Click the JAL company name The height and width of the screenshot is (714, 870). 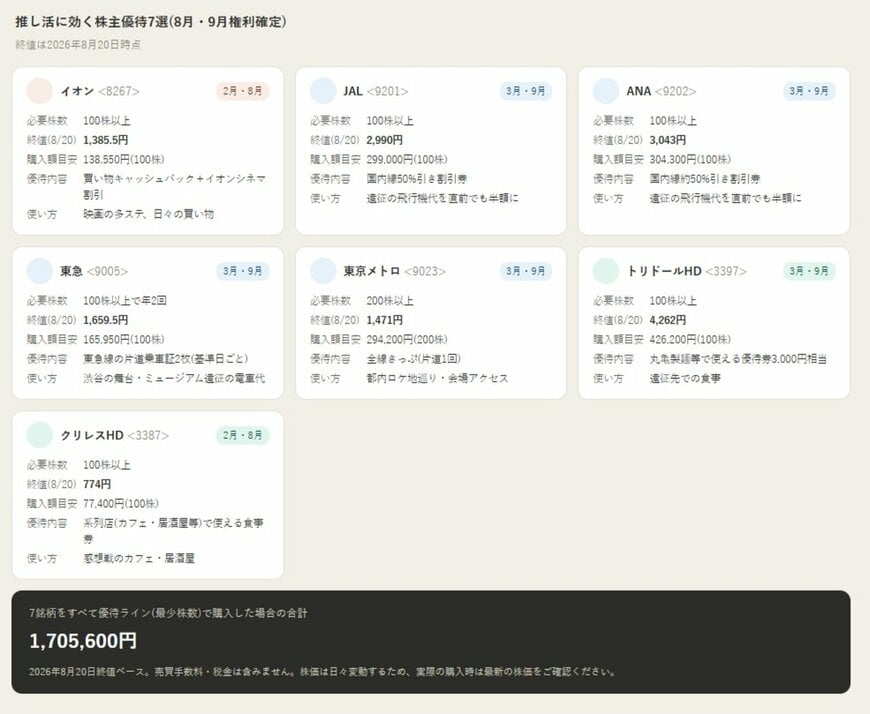pos(353,91)
